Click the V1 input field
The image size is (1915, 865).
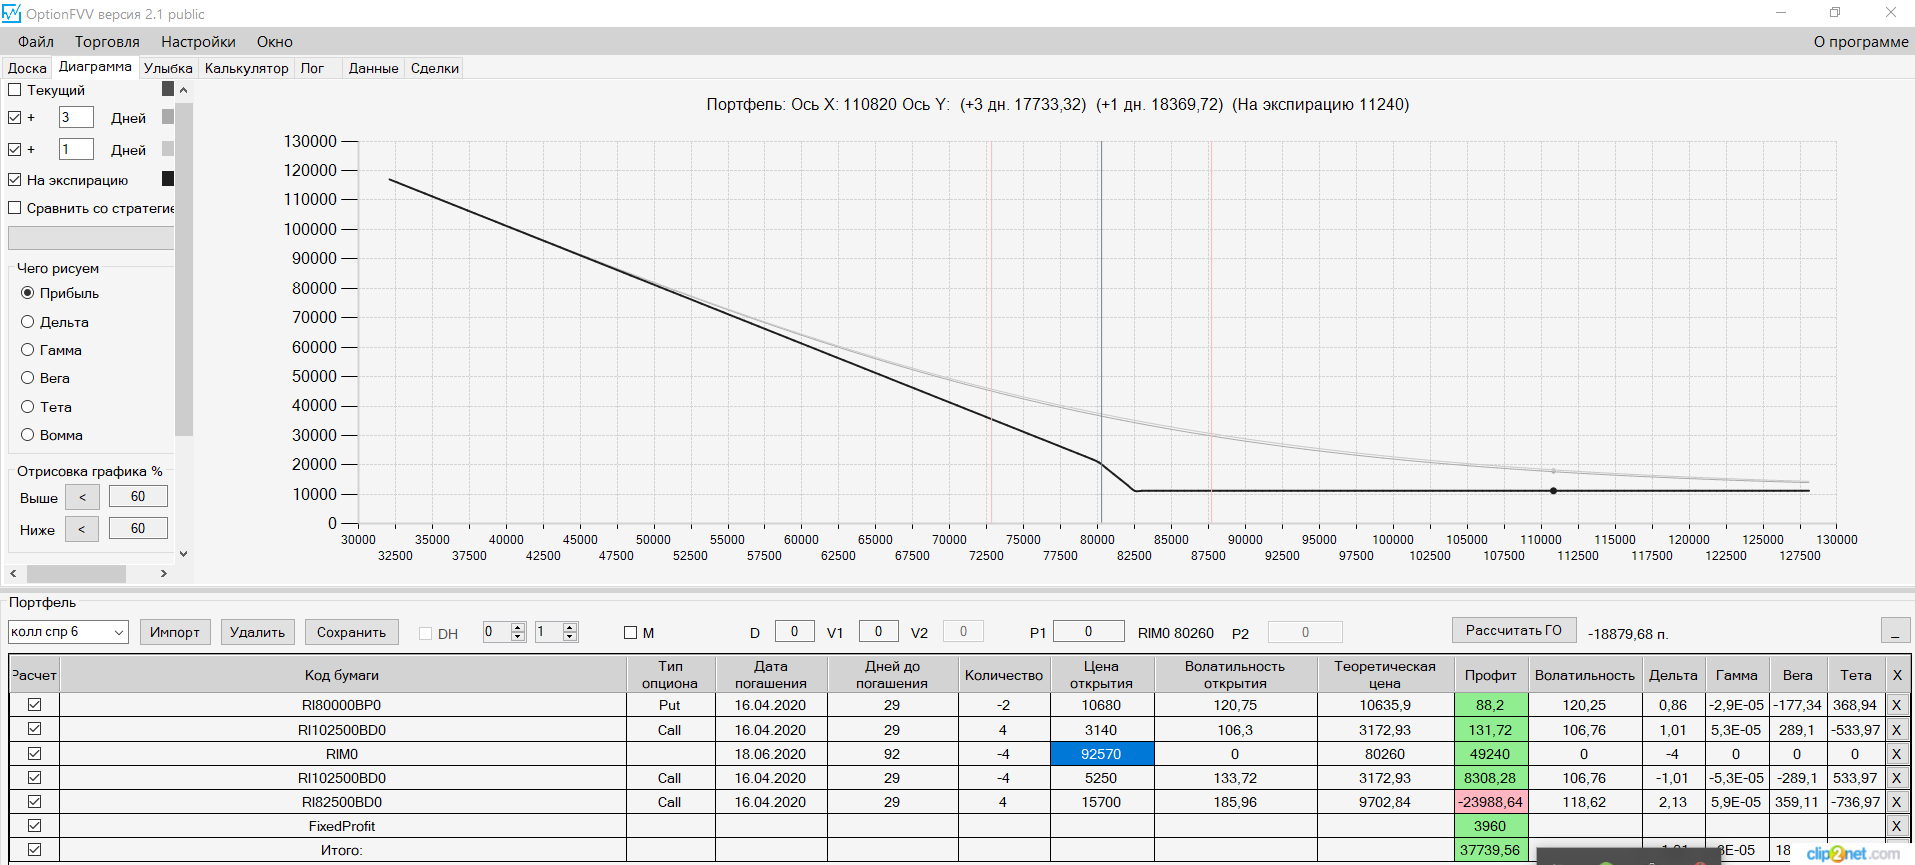click(x=878, y=632)
